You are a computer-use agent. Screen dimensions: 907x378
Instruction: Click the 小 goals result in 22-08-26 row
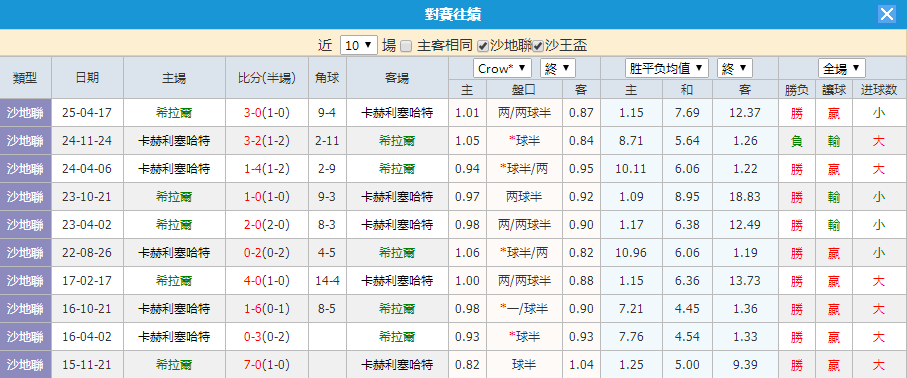click(879, 253)
